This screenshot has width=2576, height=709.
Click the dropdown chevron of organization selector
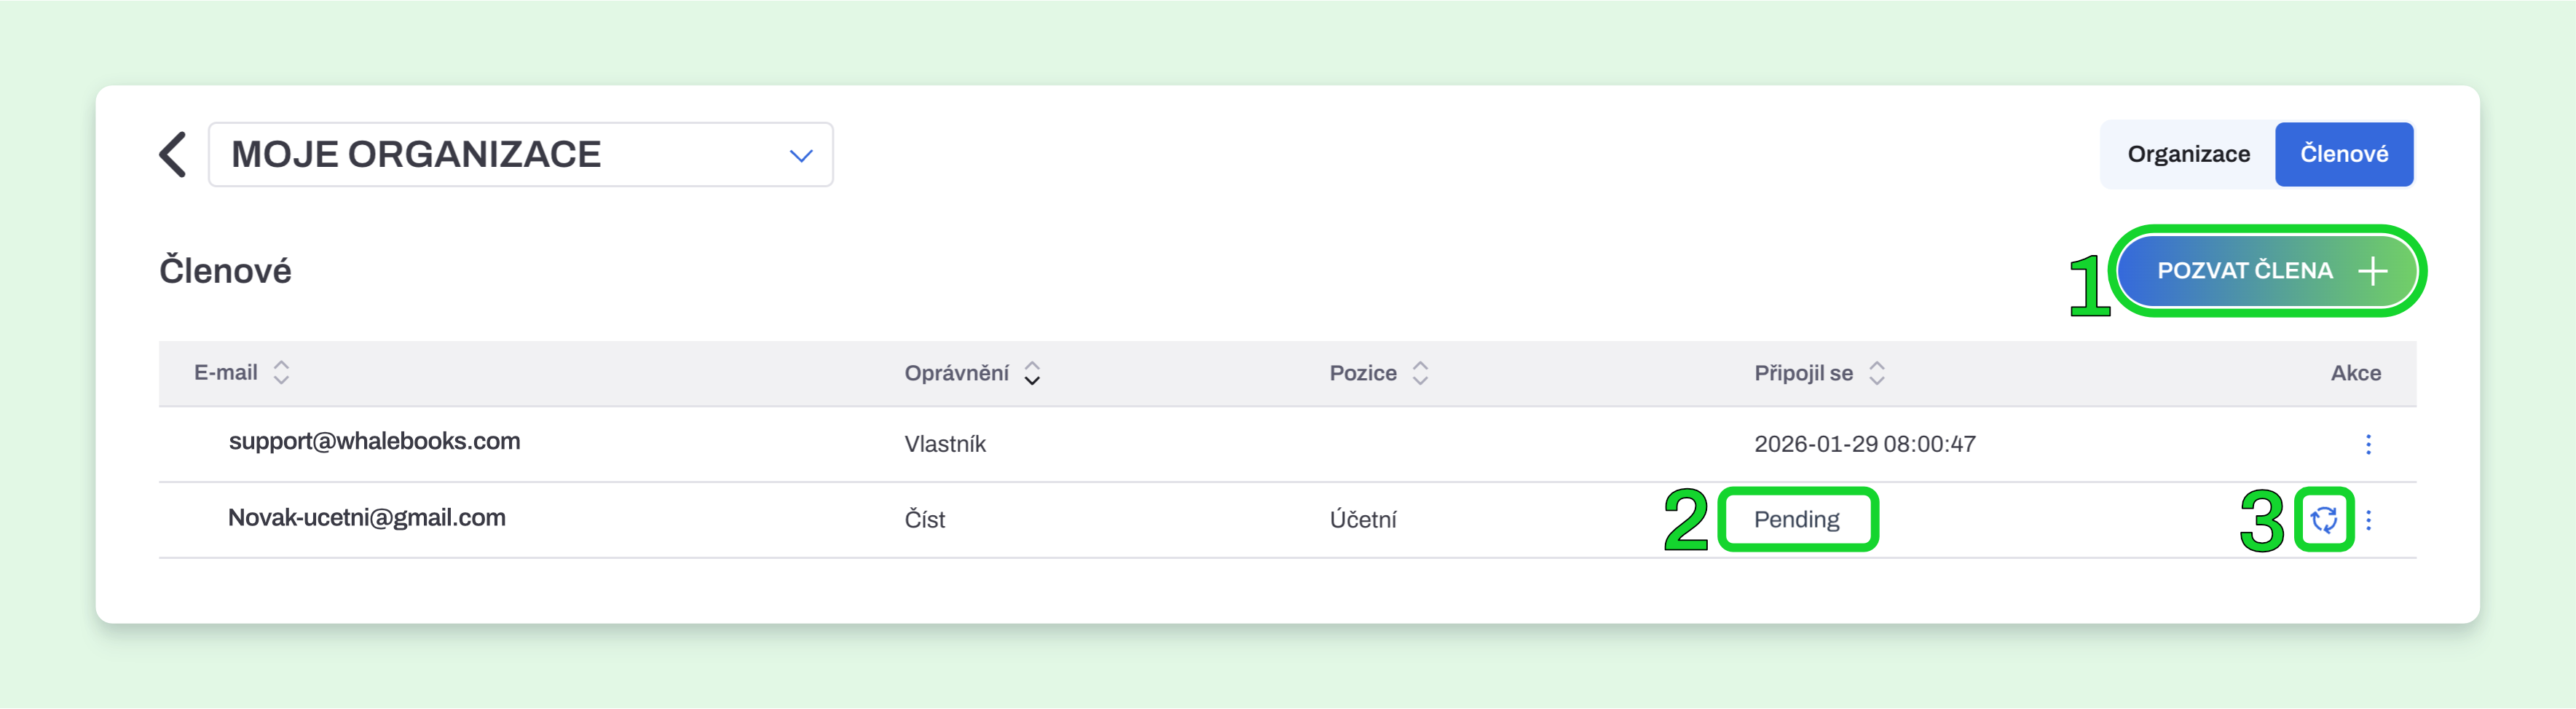[x=800, y=155]
